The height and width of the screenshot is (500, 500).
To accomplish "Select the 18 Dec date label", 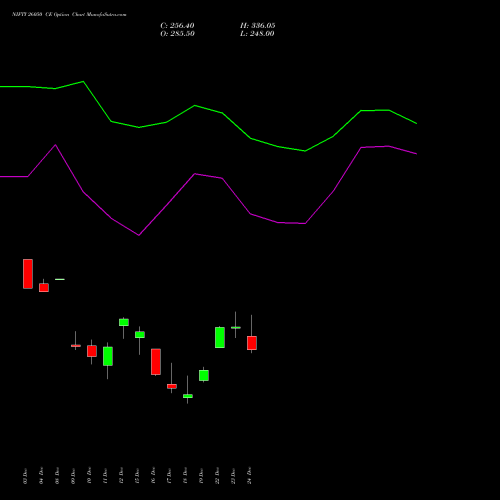I will coord(185,476).
